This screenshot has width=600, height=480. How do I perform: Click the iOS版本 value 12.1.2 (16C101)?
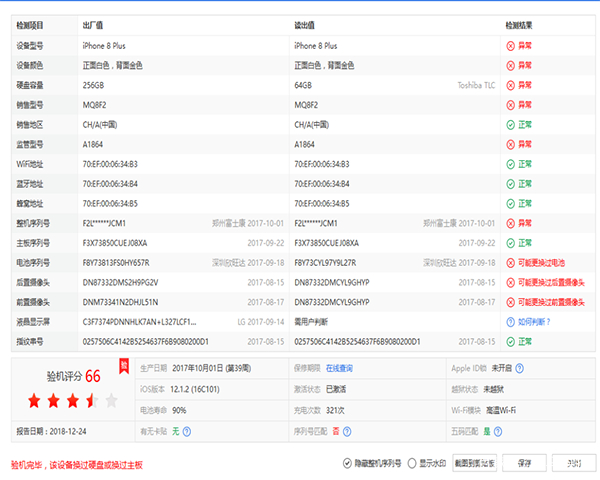(x=195, y=389)
